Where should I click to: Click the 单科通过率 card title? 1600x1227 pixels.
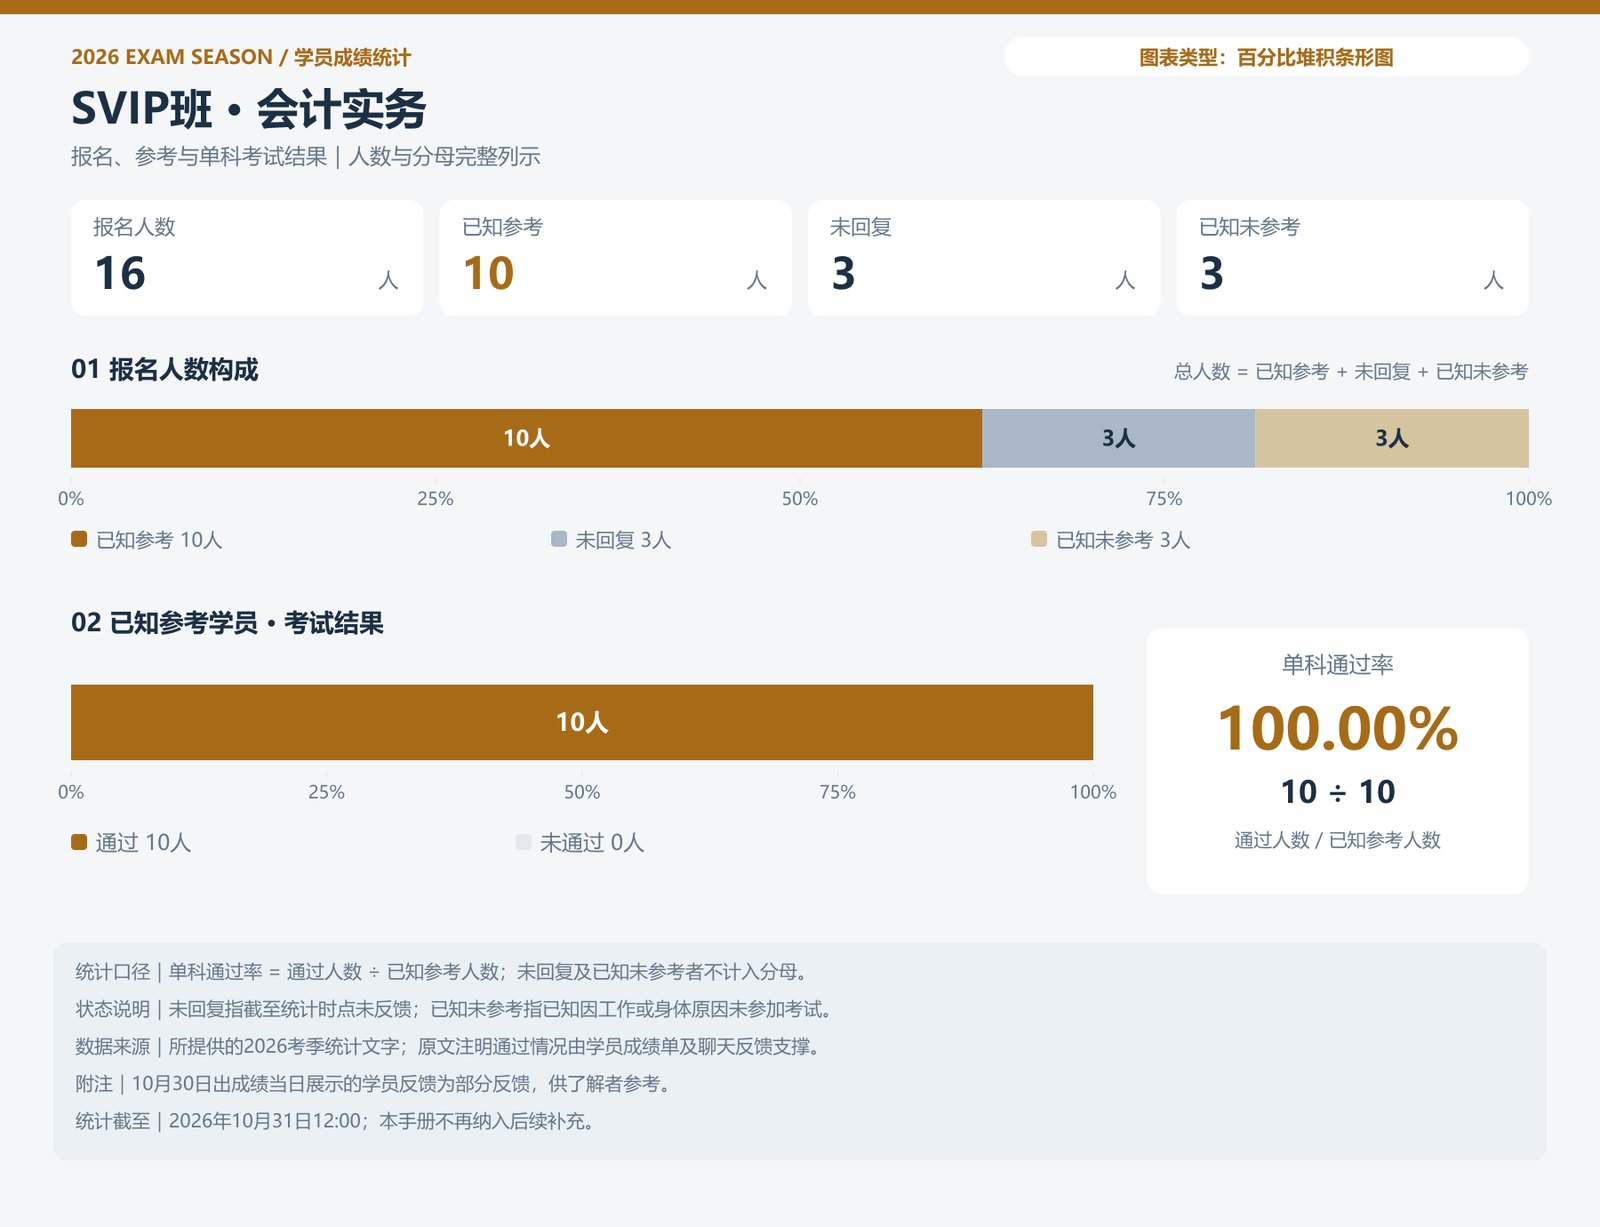pos(1337,664)
